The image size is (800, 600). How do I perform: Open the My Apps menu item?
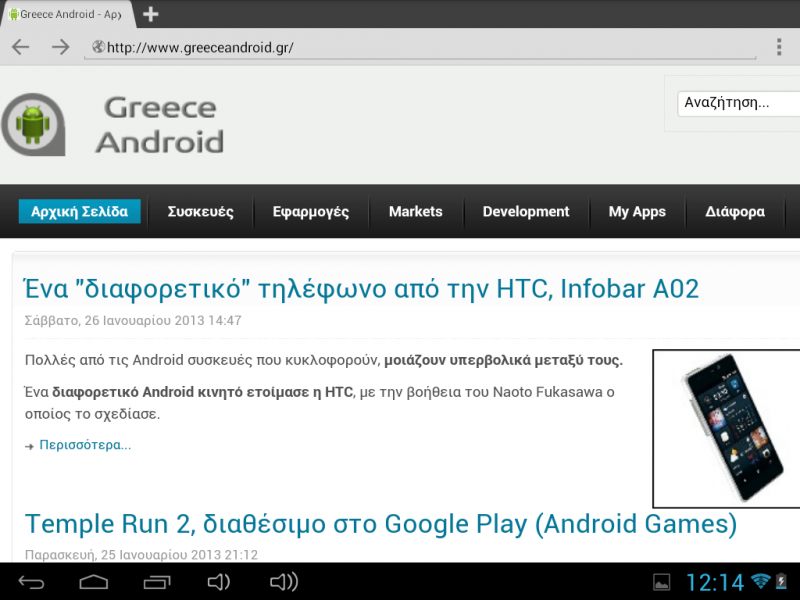point(637,211)
